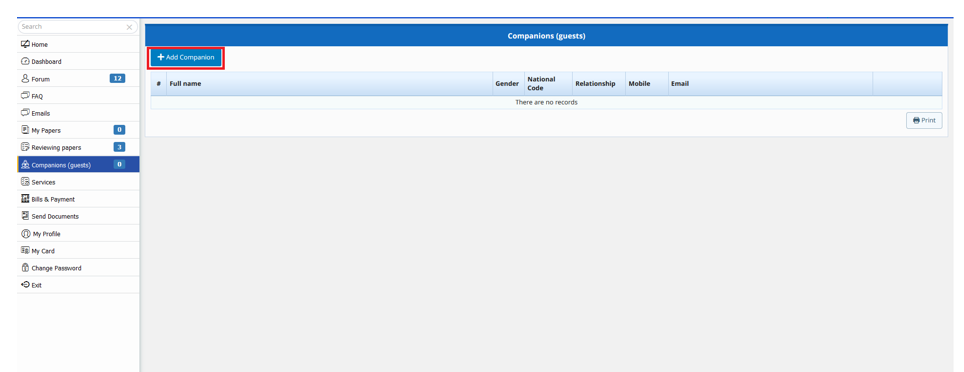Click the Exit icon in sidebar
This screenshot has width=964, height=372.
pos(25,285)
